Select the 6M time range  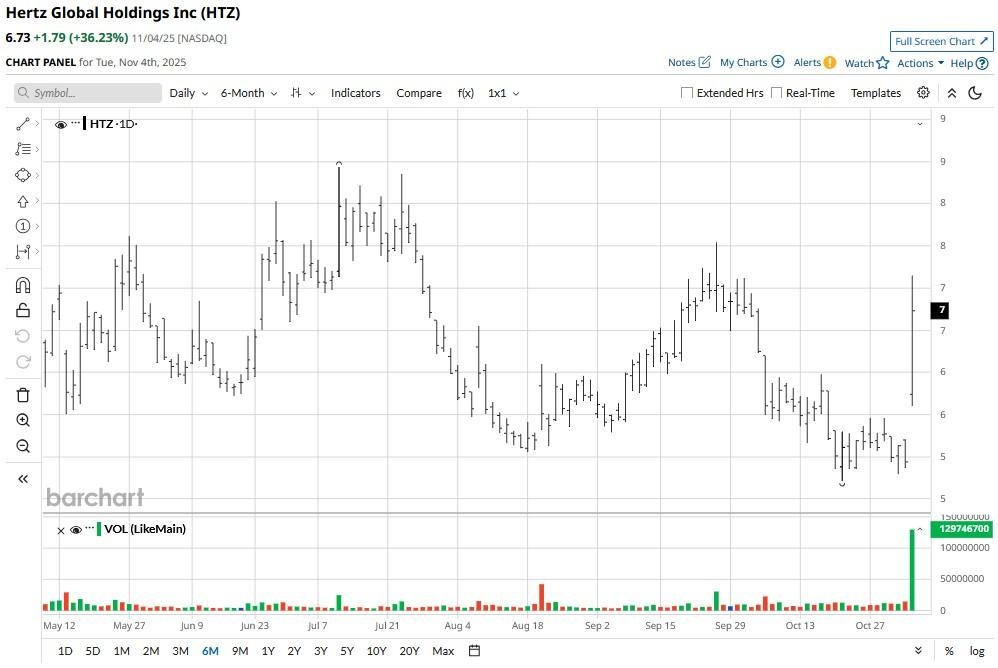pos(210,651)
